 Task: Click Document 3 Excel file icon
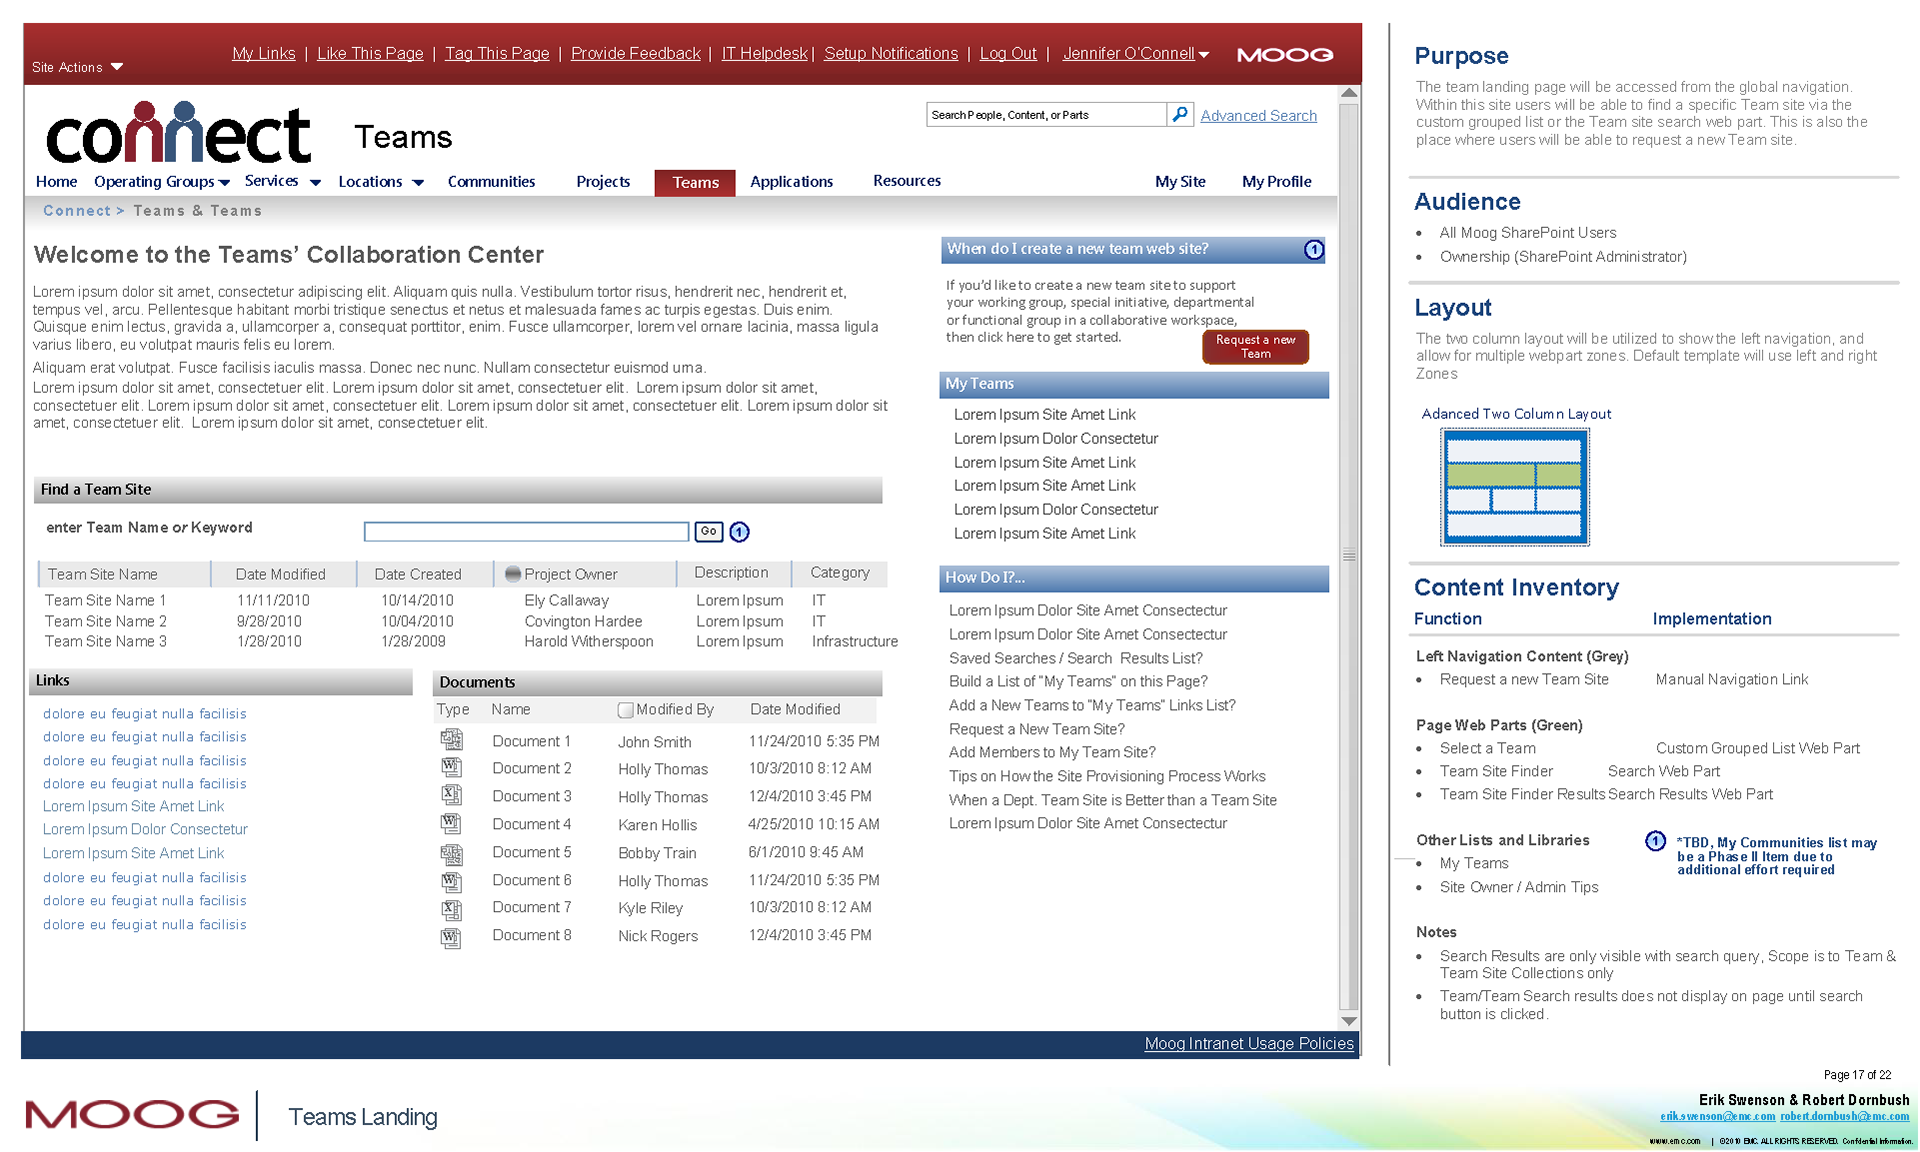coord(452,796)
